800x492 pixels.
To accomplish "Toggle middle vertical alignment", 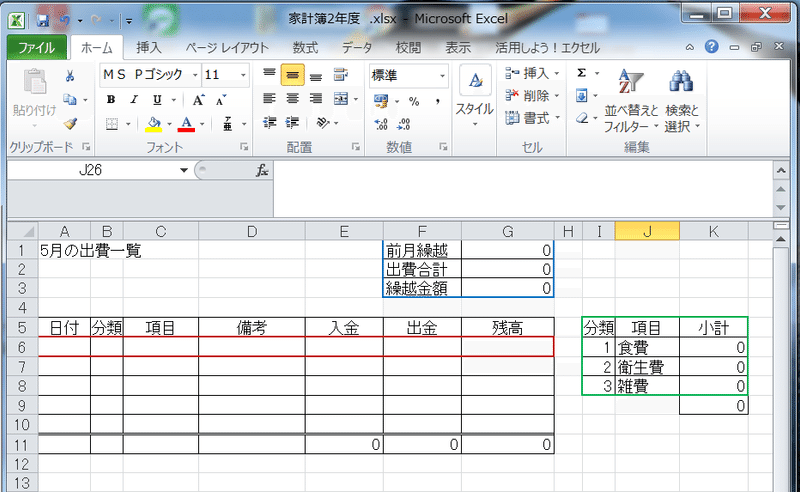I will click(292, 75).
